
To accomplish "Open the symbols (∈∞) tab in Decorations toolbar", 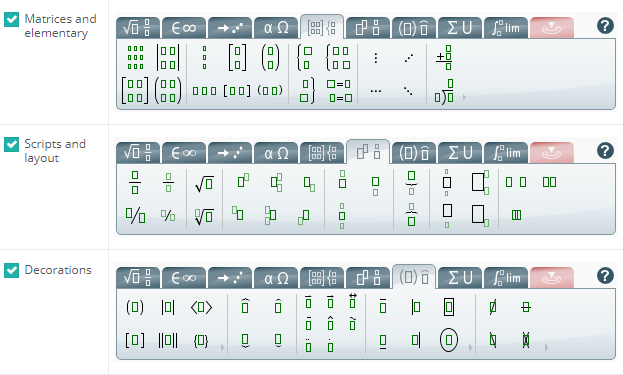I will coord(184,278).
